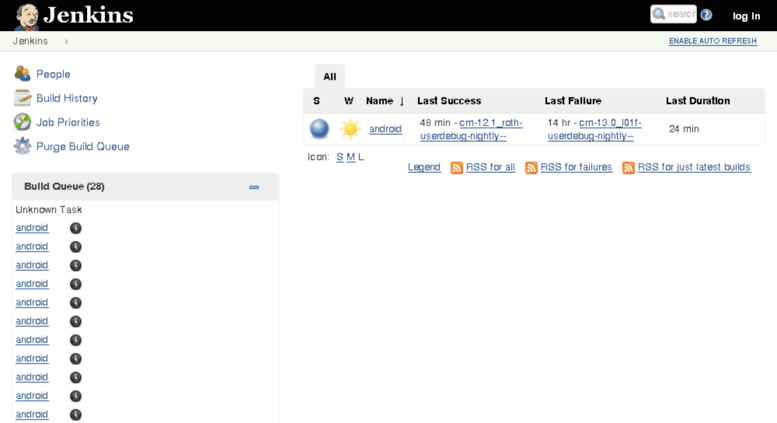777x423 pixels.
Task: Open sixth android entry in build queue
Action: coord(32,321)
